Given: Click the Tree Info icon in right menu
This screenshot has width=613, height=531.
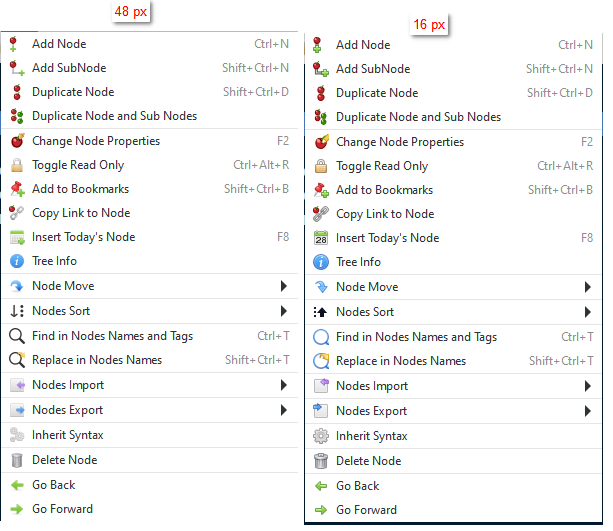Looking at the screenshot, I should (x=321, y=262).
